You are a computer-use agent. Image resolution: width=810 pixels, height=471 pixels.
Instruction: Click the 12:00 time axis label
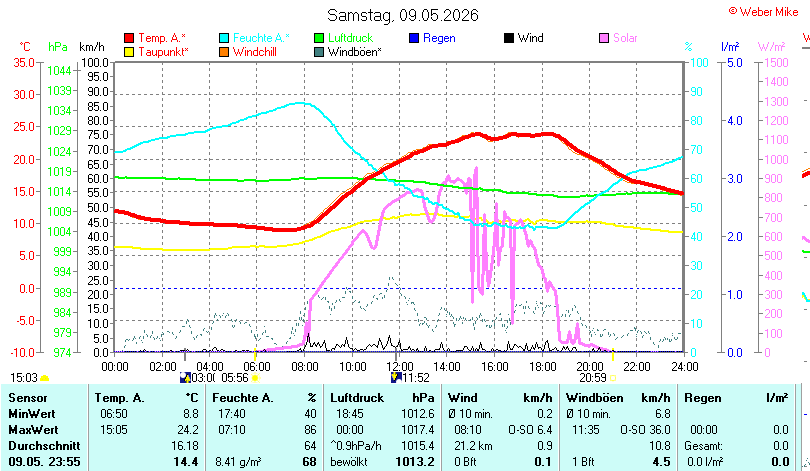400,367
